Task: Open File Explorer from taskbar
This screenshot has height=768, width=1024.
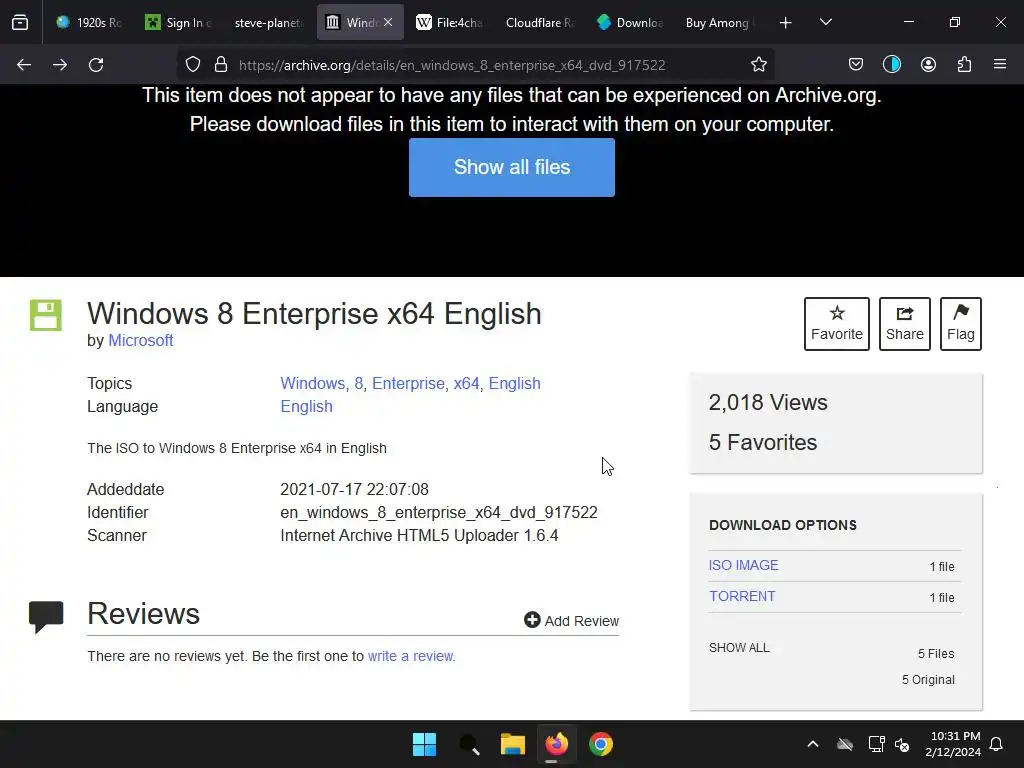Action: (x=513, y=744)
